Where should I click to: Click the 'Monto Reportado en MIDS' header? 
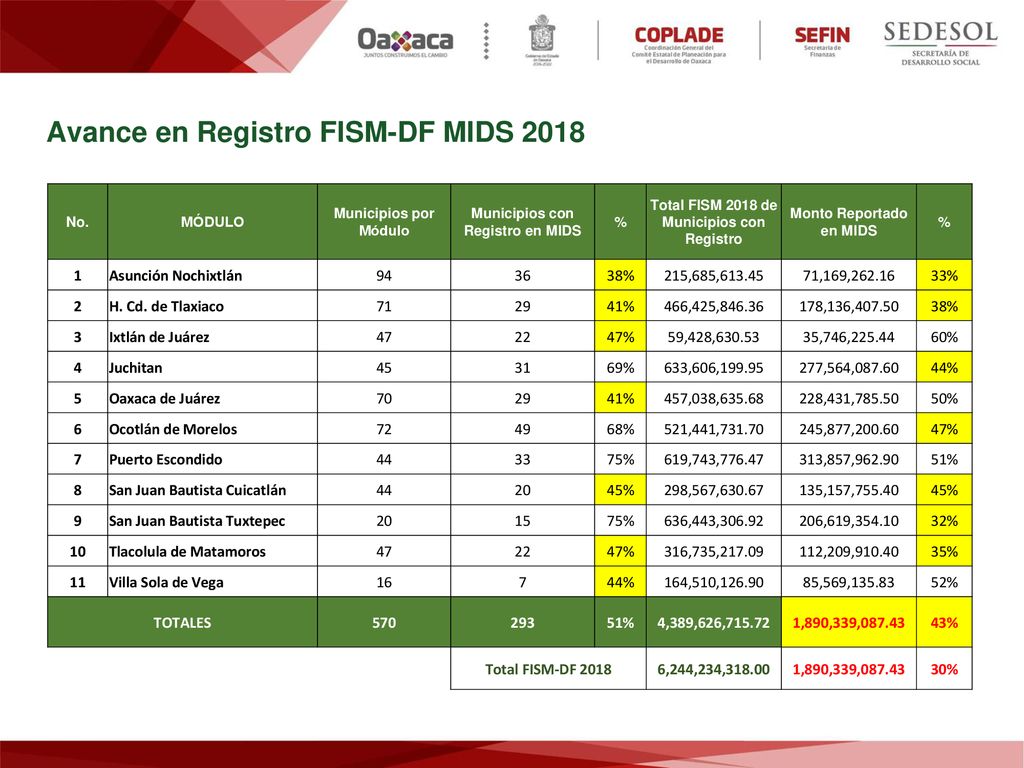click(848, 222)
